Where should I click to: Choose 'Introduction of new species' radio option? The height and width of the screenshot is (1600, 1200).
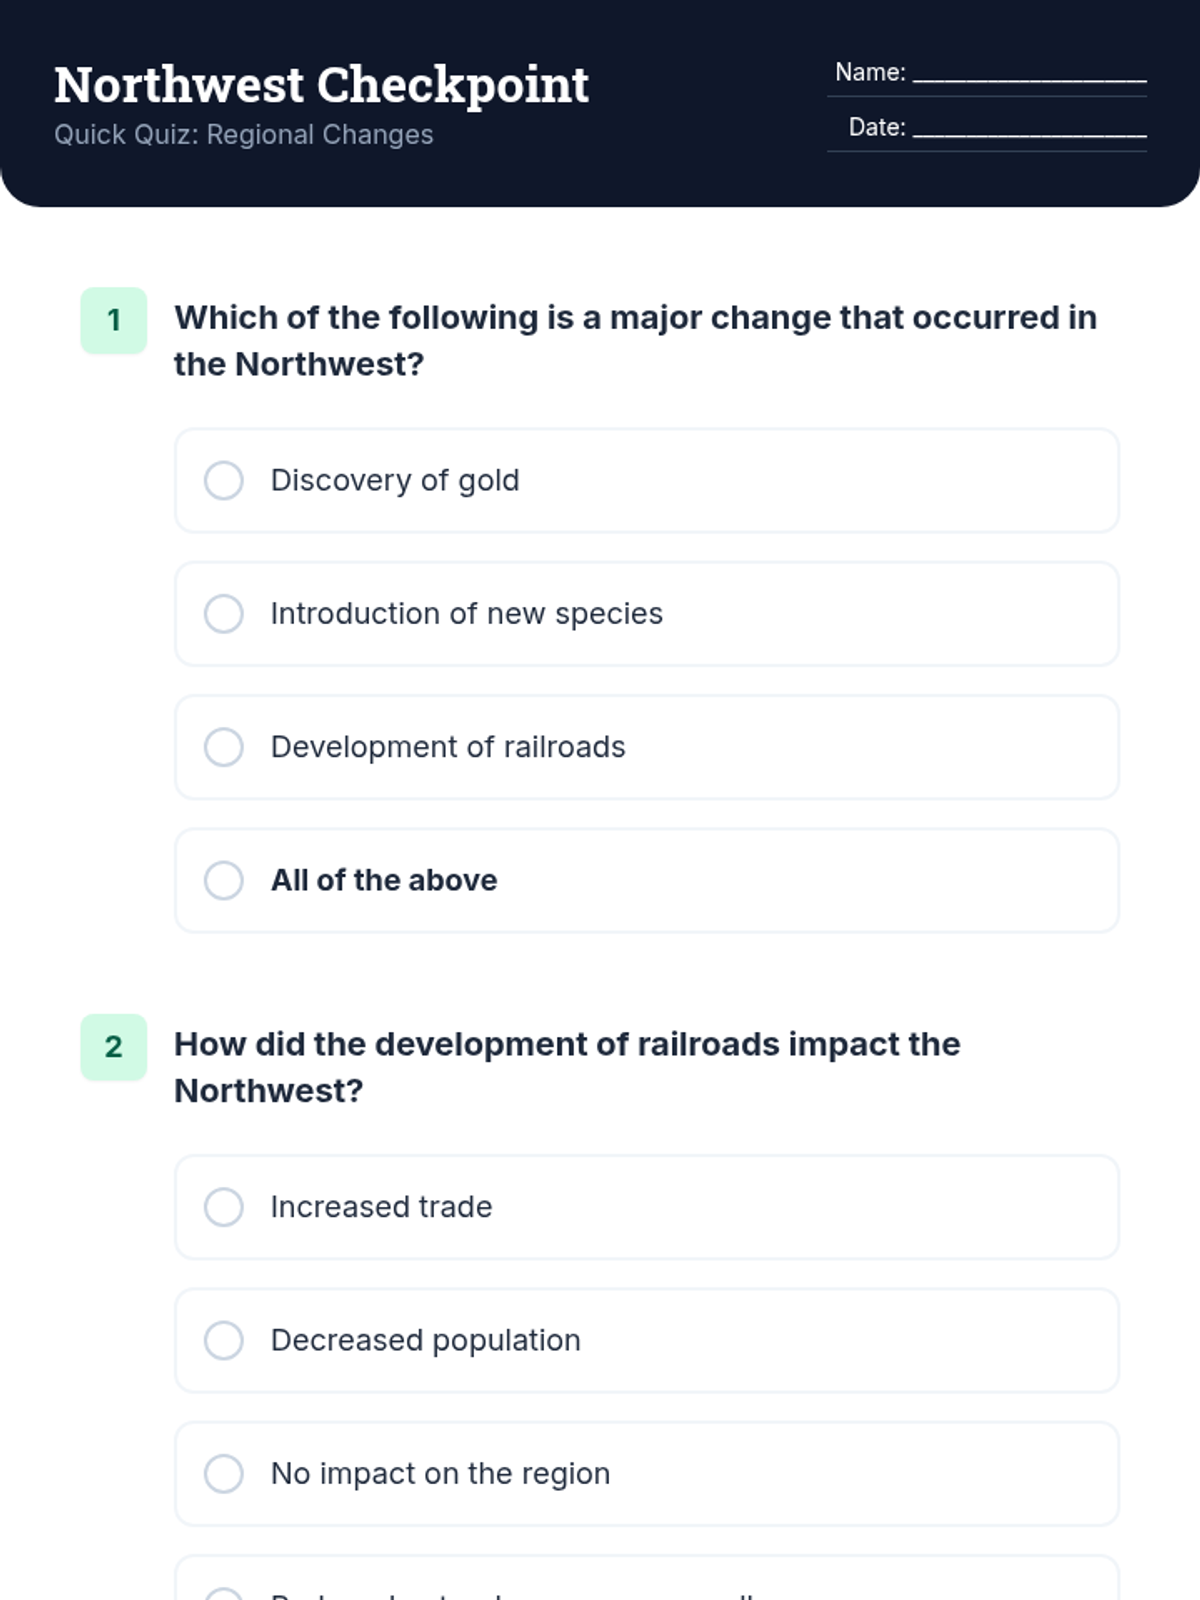[x=224, y=613]
